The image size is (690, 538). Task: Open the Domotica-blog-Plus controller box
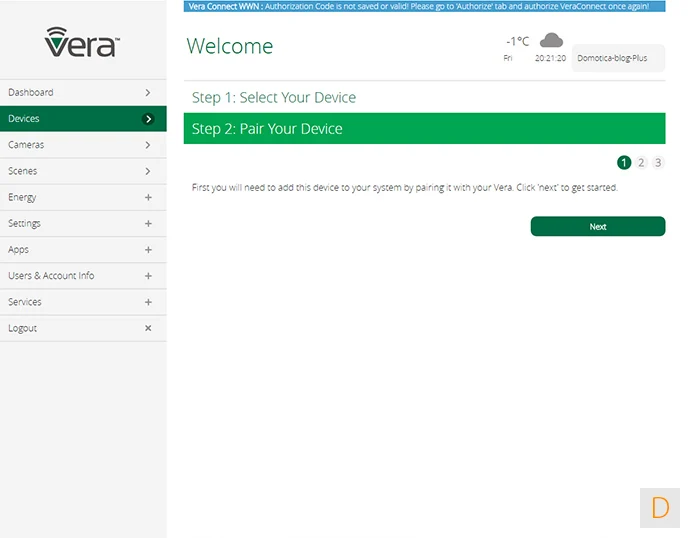tap(618, 58)
